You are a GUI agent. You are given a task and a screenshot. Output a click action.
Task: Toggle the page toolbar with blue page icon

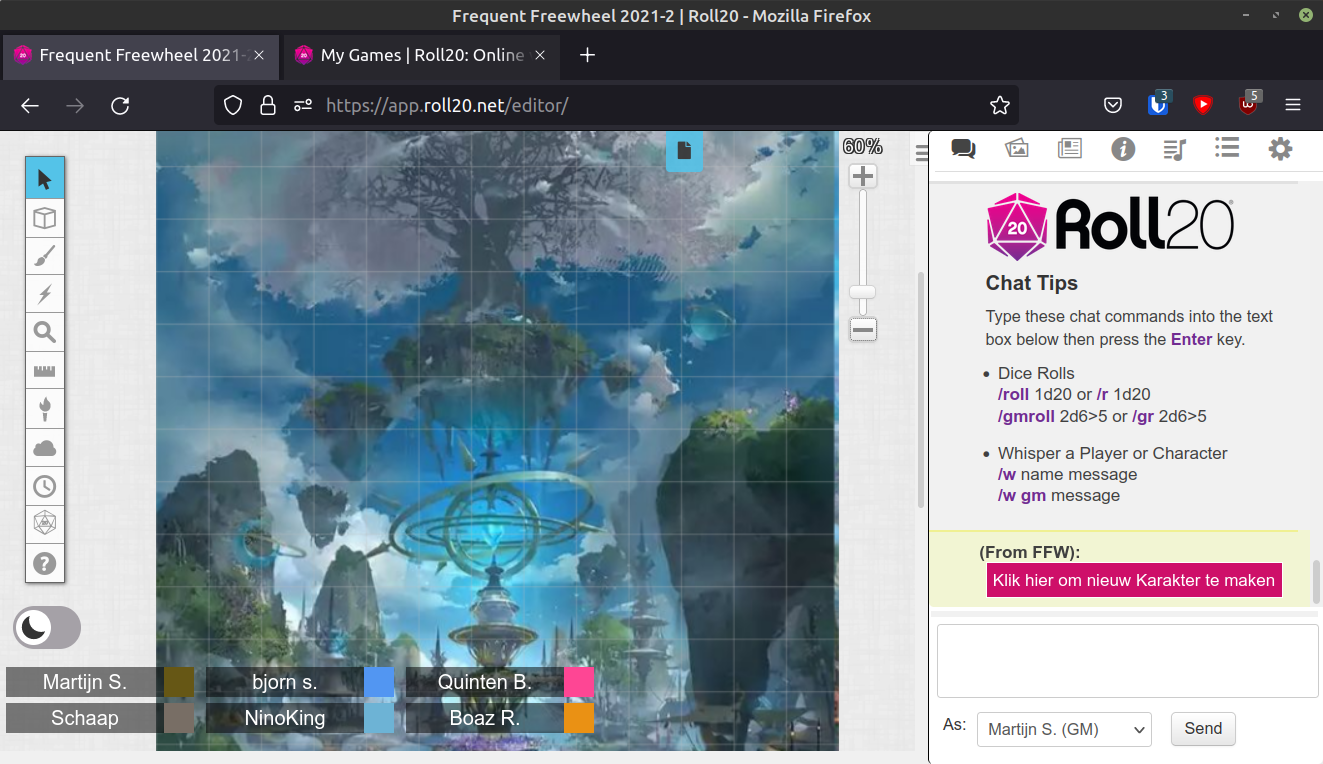(x=684, y=152)
